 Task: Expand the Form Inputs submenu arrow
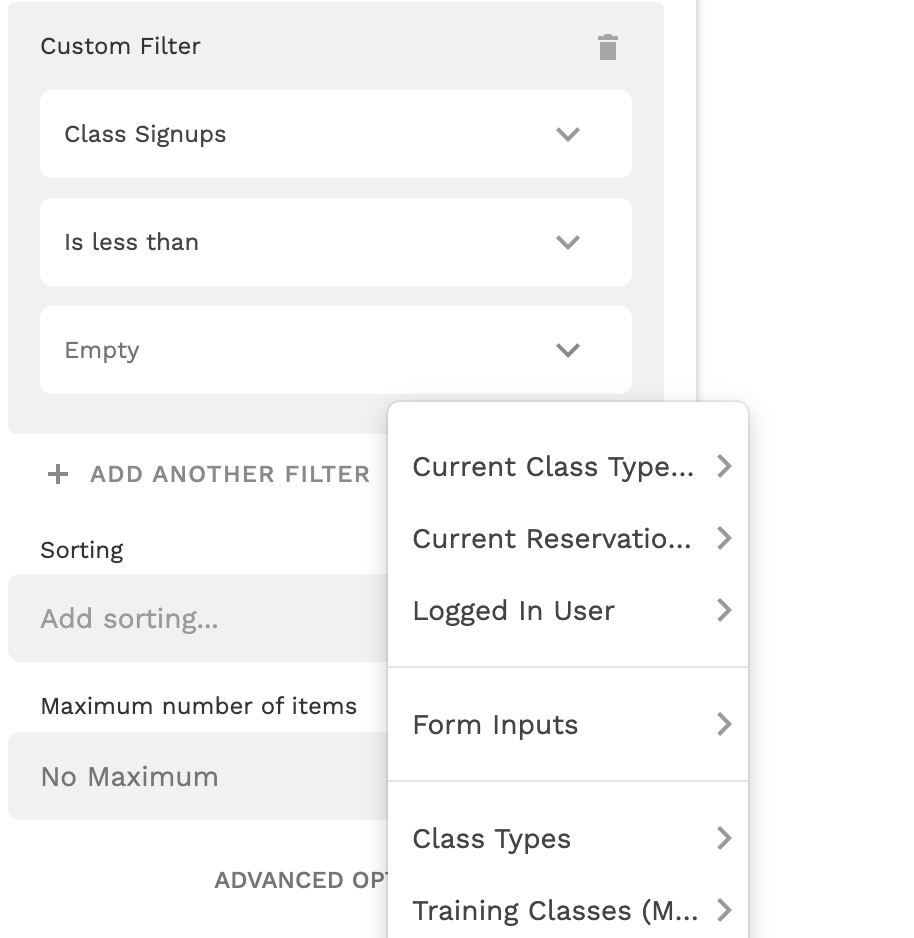(x=725, y=725)
